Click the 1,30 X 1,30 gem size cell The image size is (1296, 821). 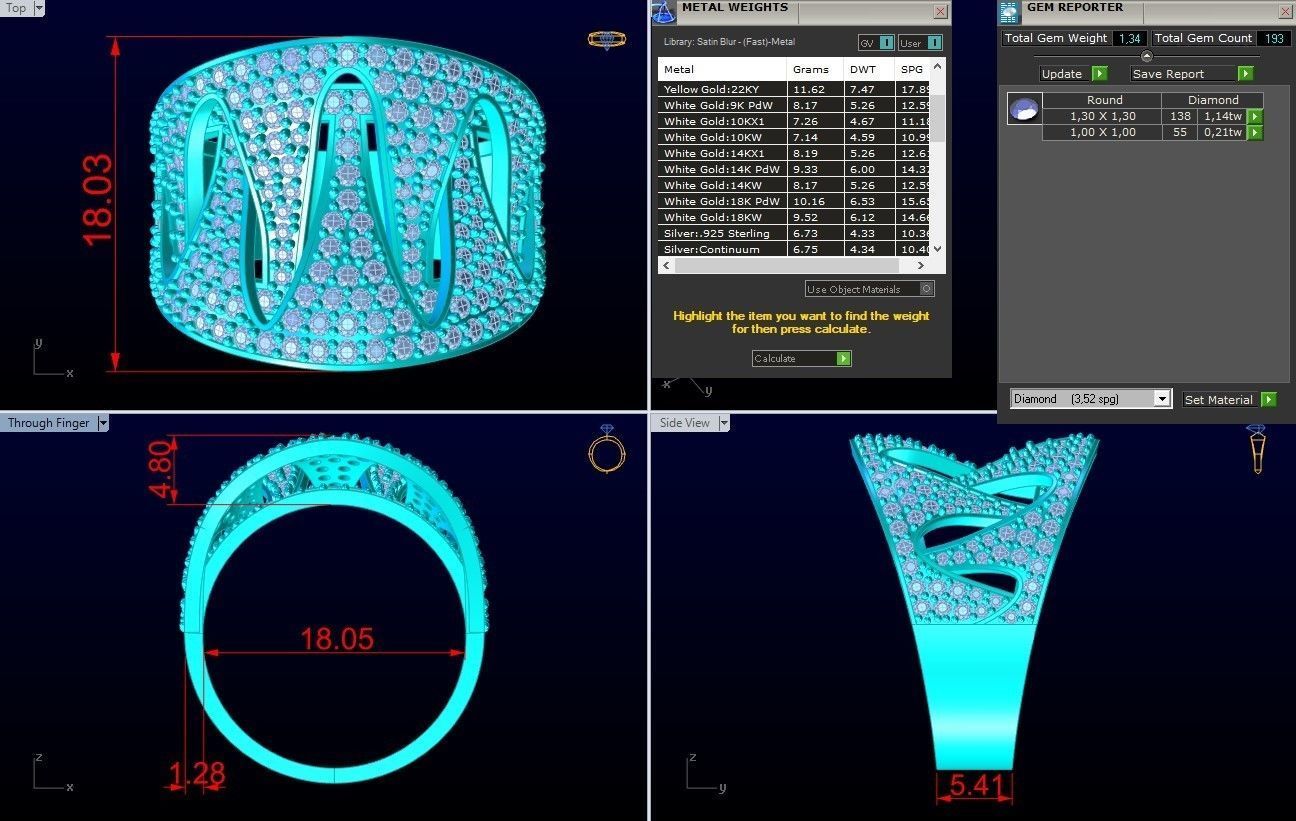1102,116
